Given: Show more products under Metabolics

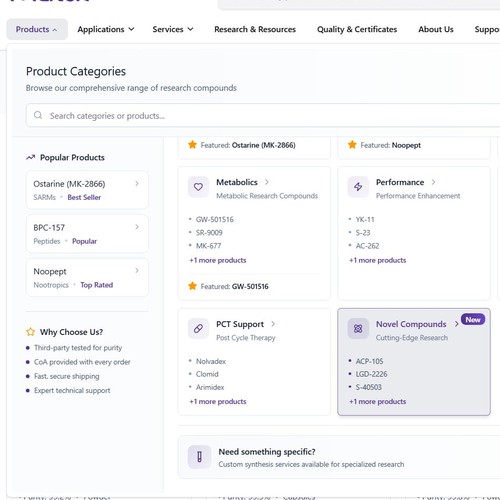Looking at the screenshot, I should (x=218, y=260).
